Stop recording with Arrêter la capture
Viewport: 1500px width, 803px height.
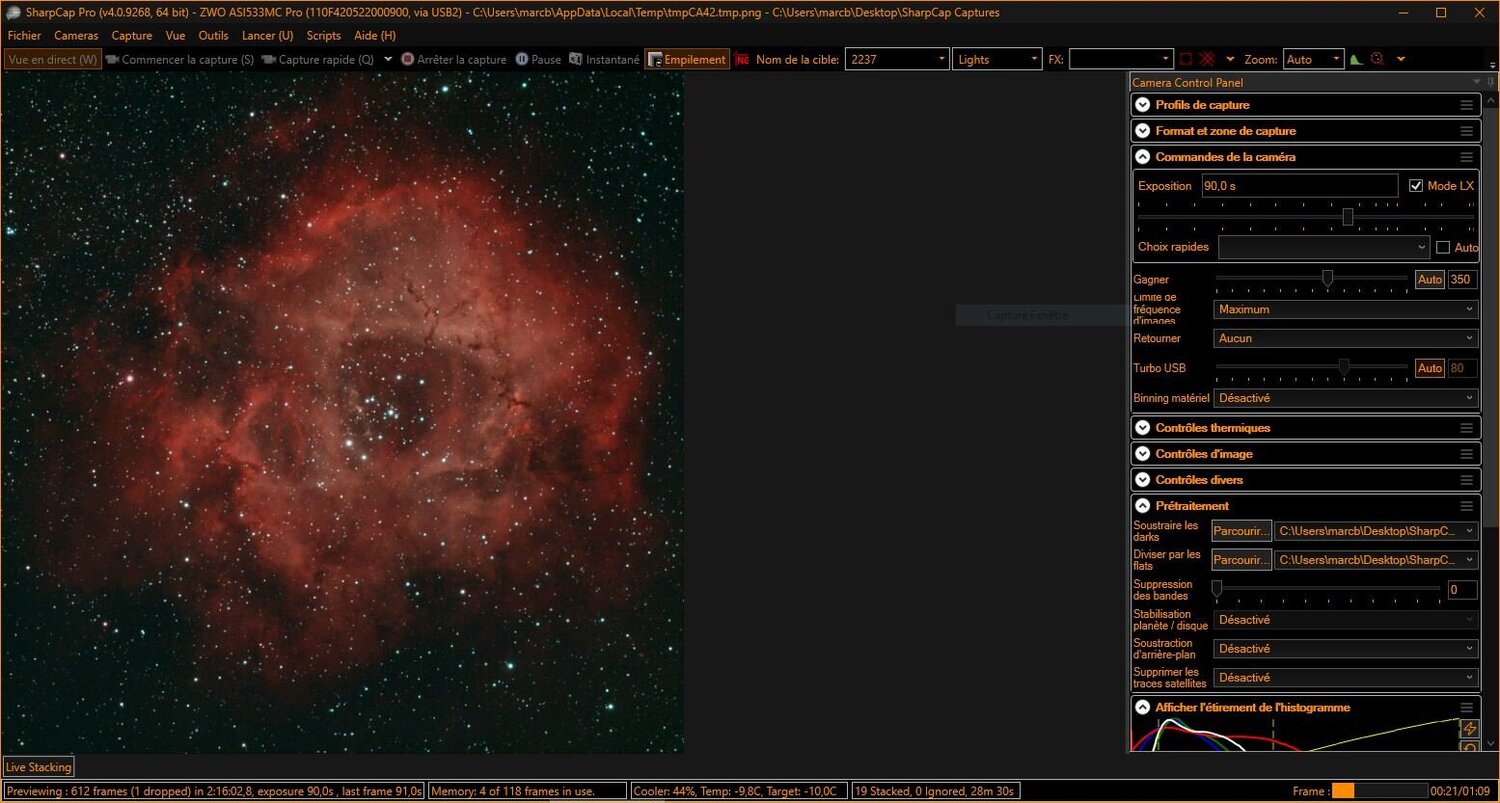(x=454, y=60)
